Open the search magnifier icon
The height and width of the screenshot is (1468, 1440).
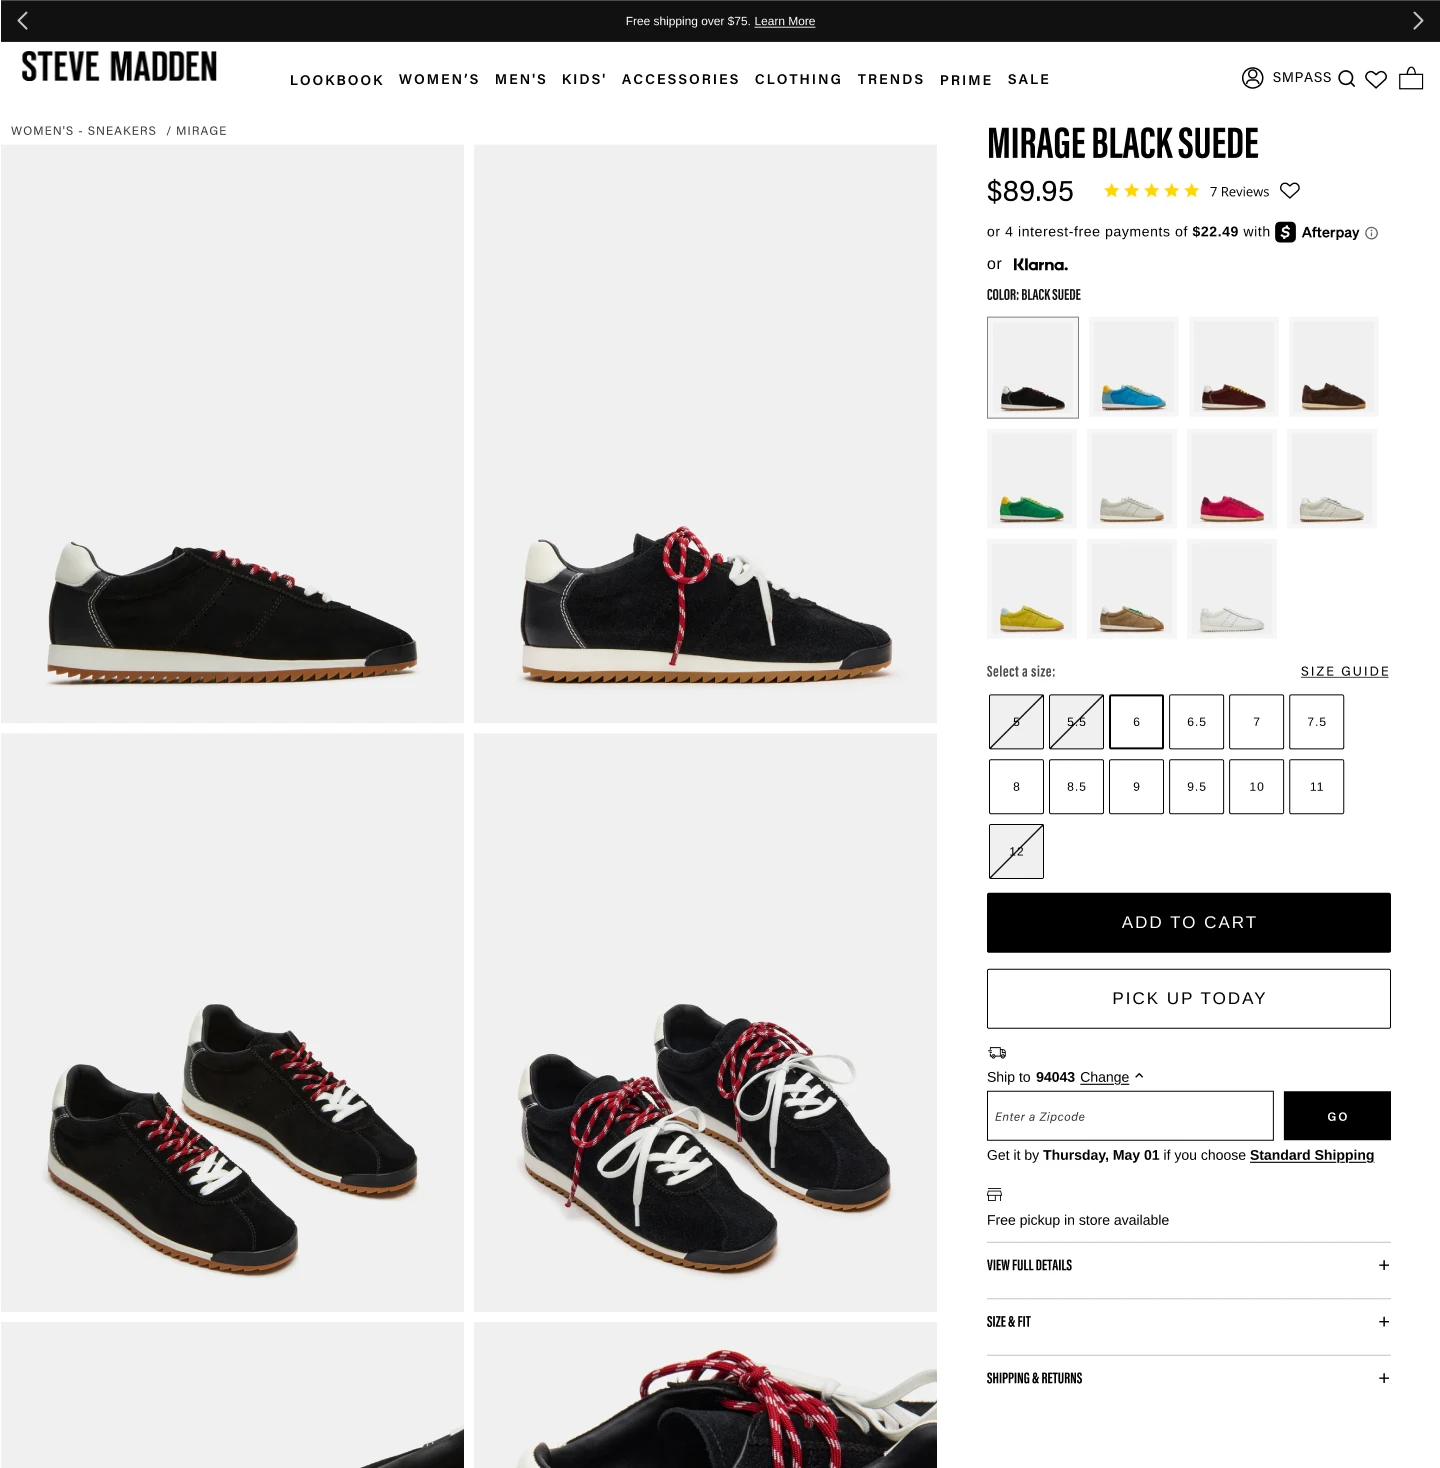tap(1346, 79)
